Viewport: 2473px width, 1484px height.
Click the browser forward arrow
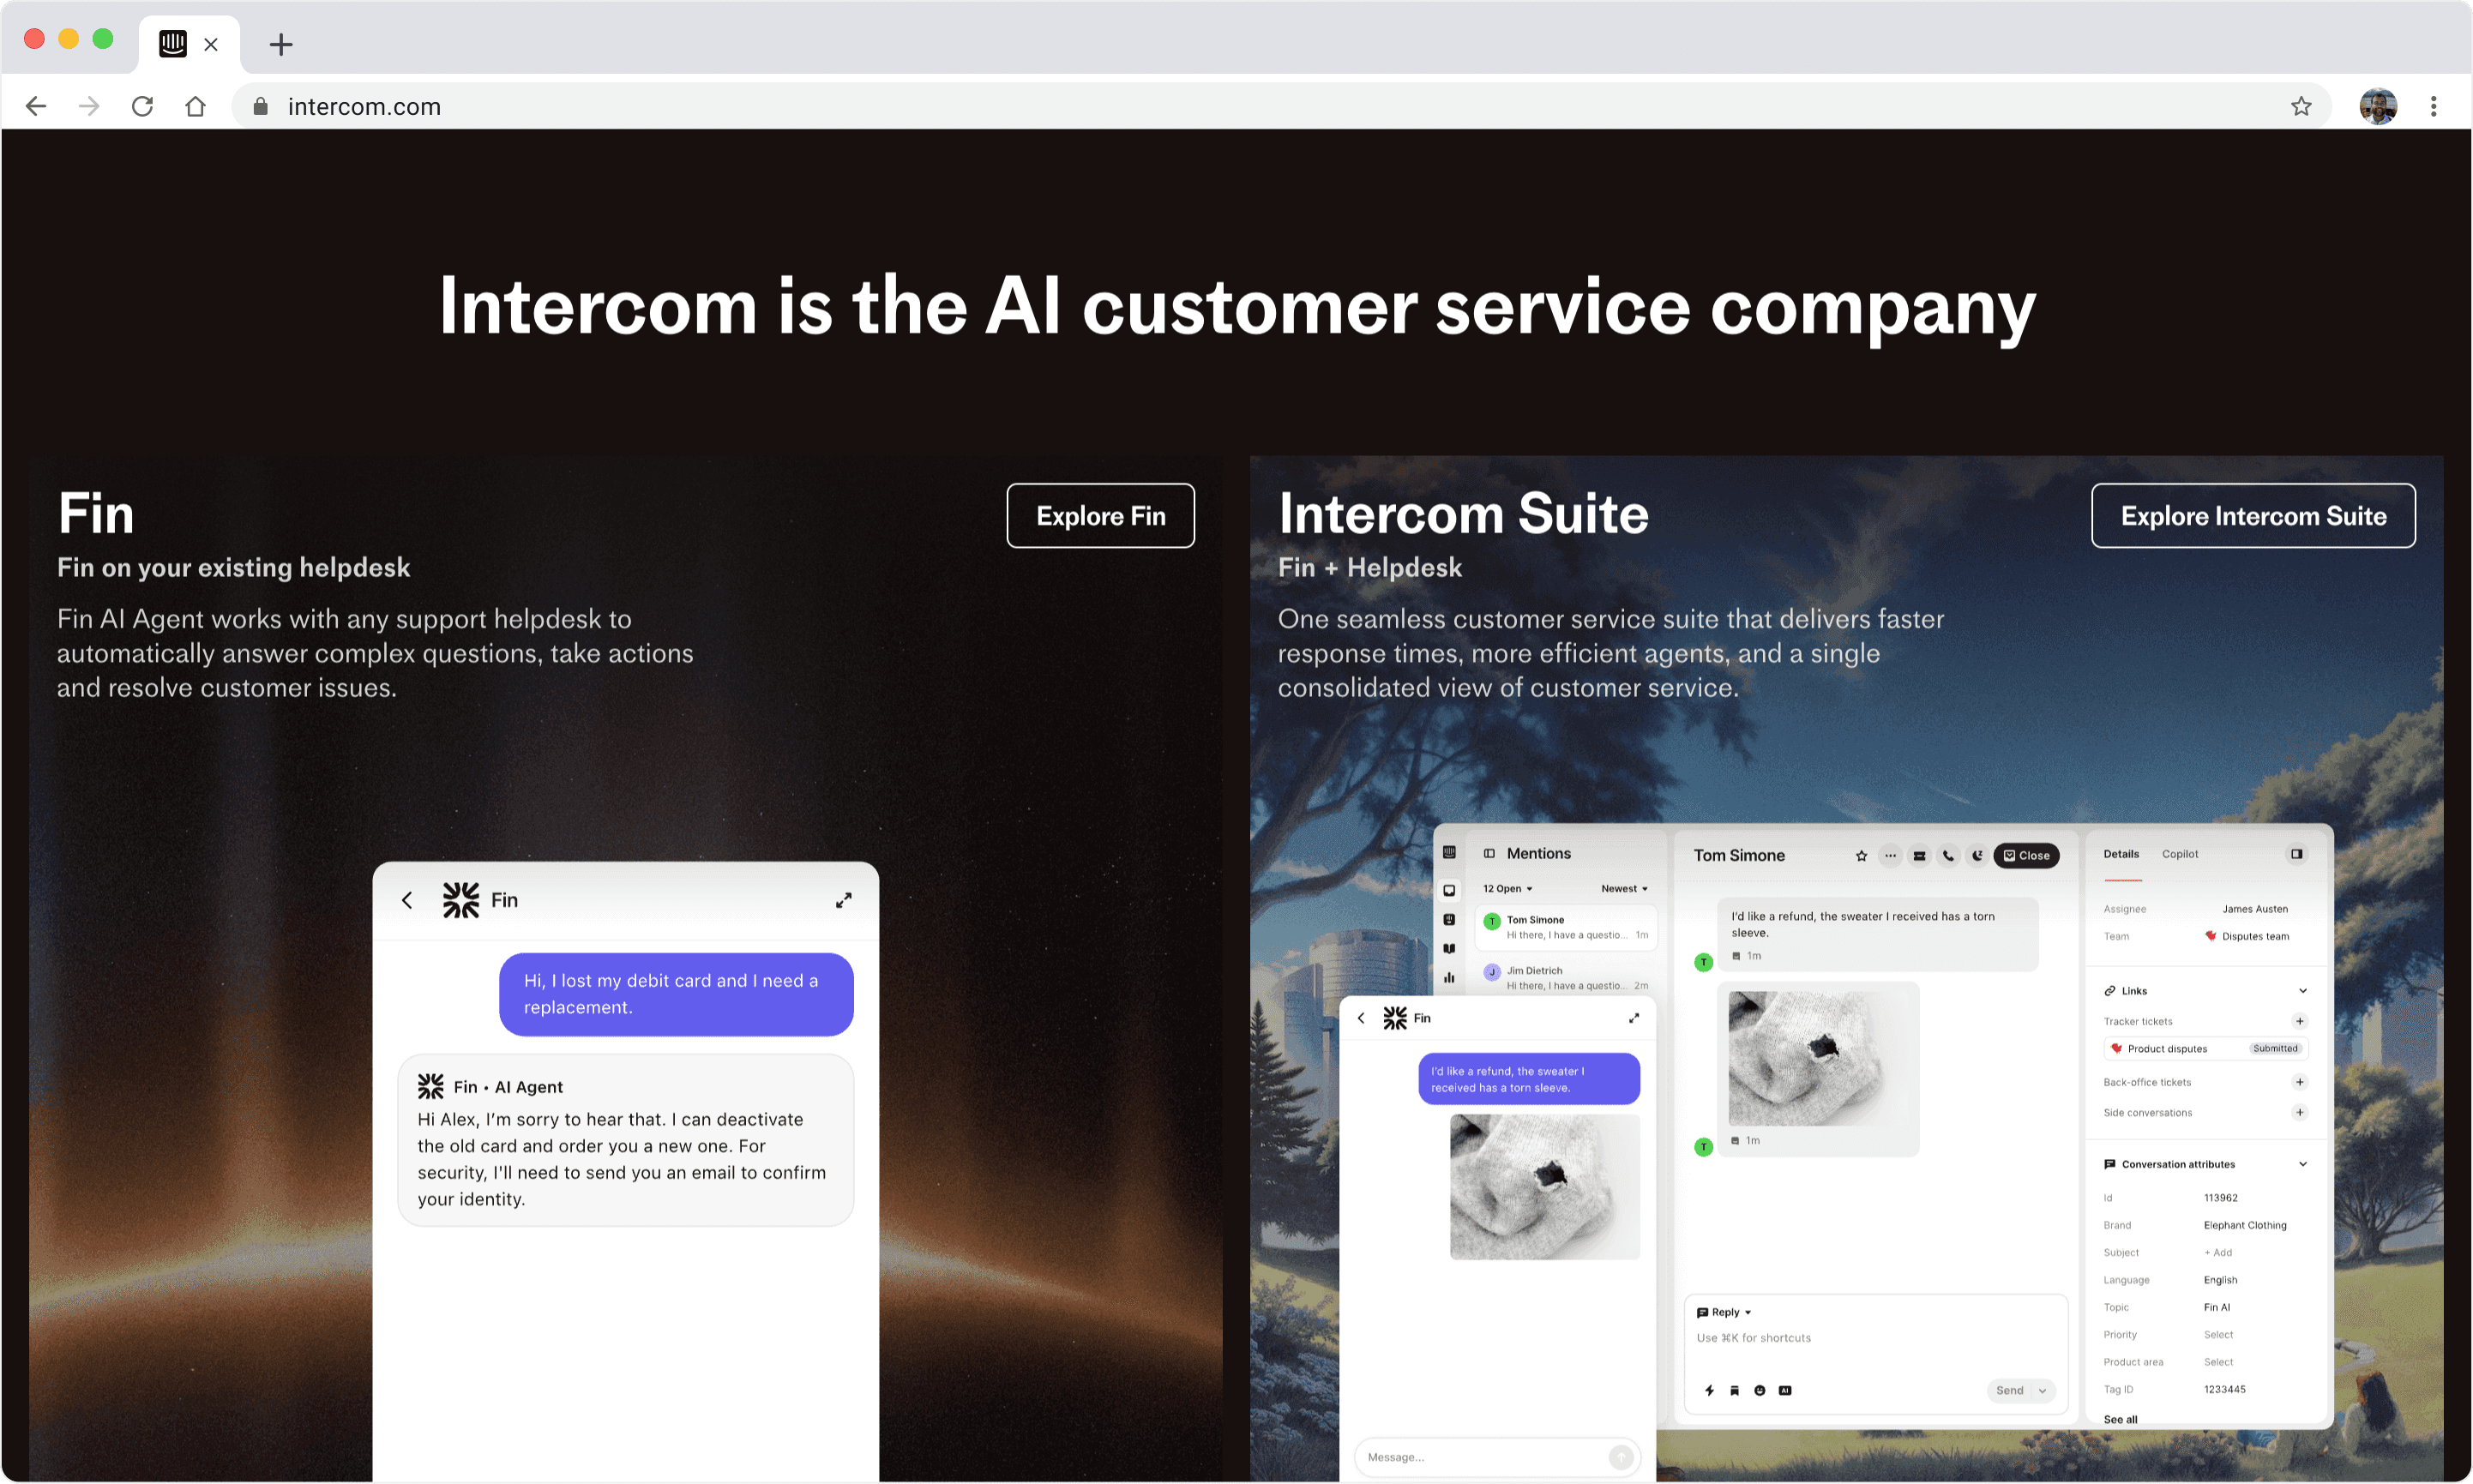click(x=89, y=106)
